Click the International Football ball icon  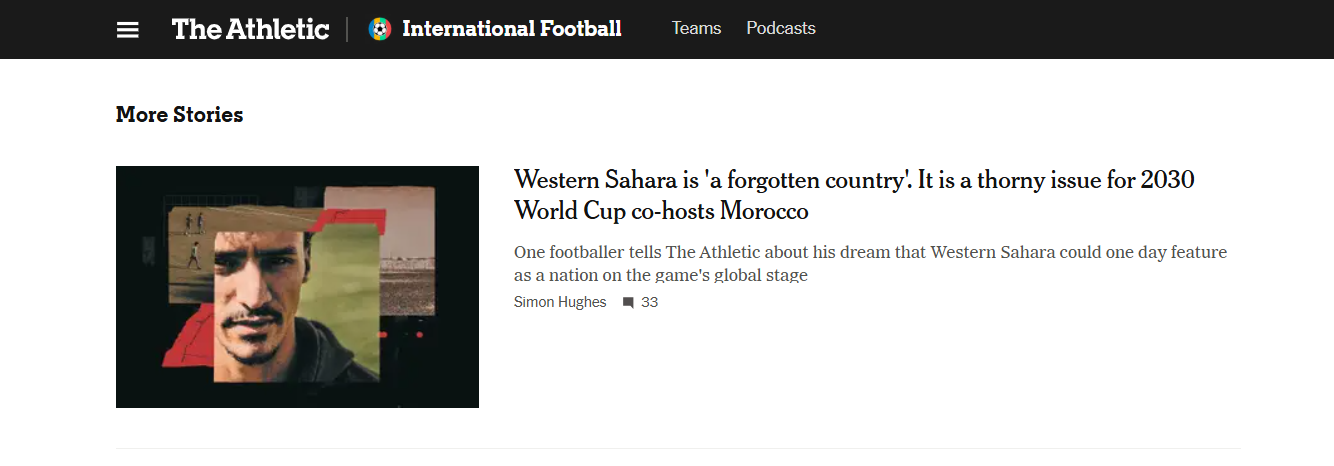click(x=379, y=29)
